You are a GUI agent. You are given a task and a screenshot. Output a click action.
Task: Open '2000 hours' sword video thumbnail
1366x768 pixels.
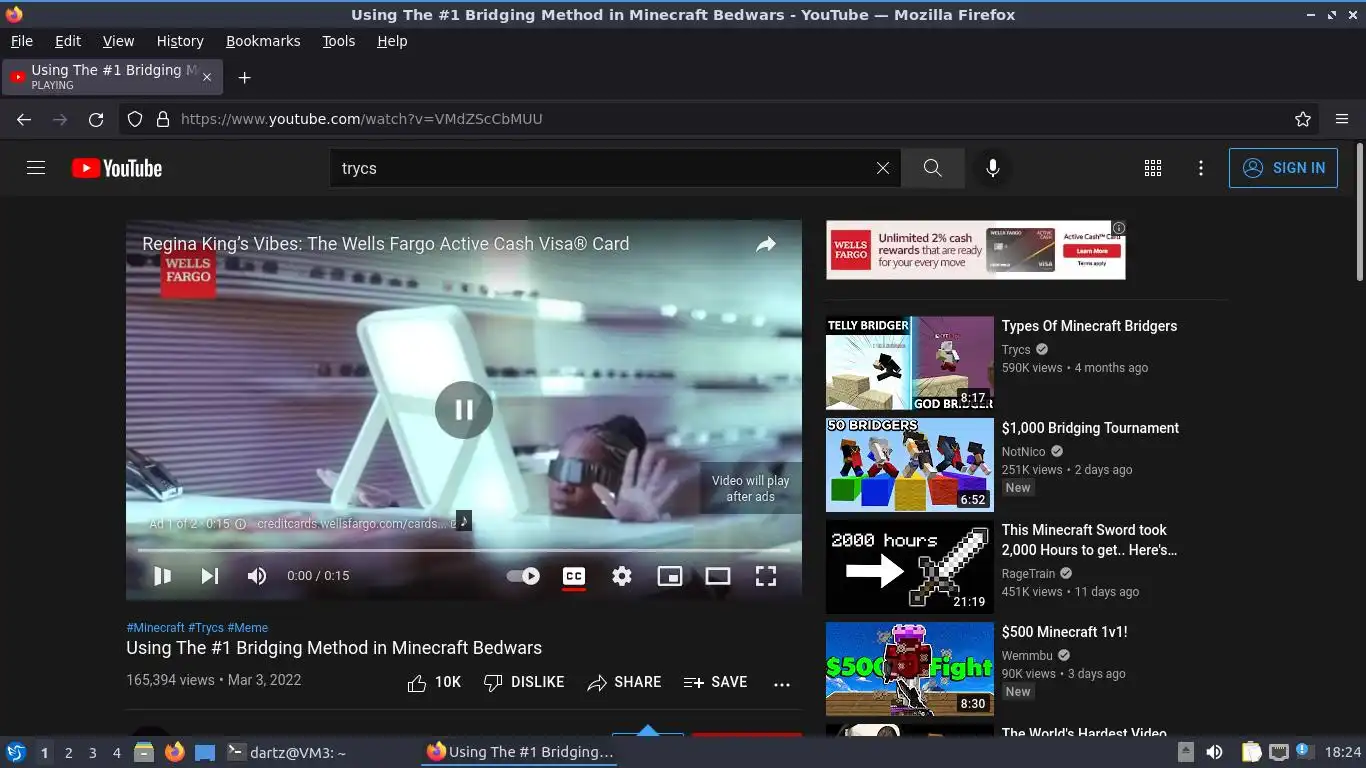coord(910,567)
